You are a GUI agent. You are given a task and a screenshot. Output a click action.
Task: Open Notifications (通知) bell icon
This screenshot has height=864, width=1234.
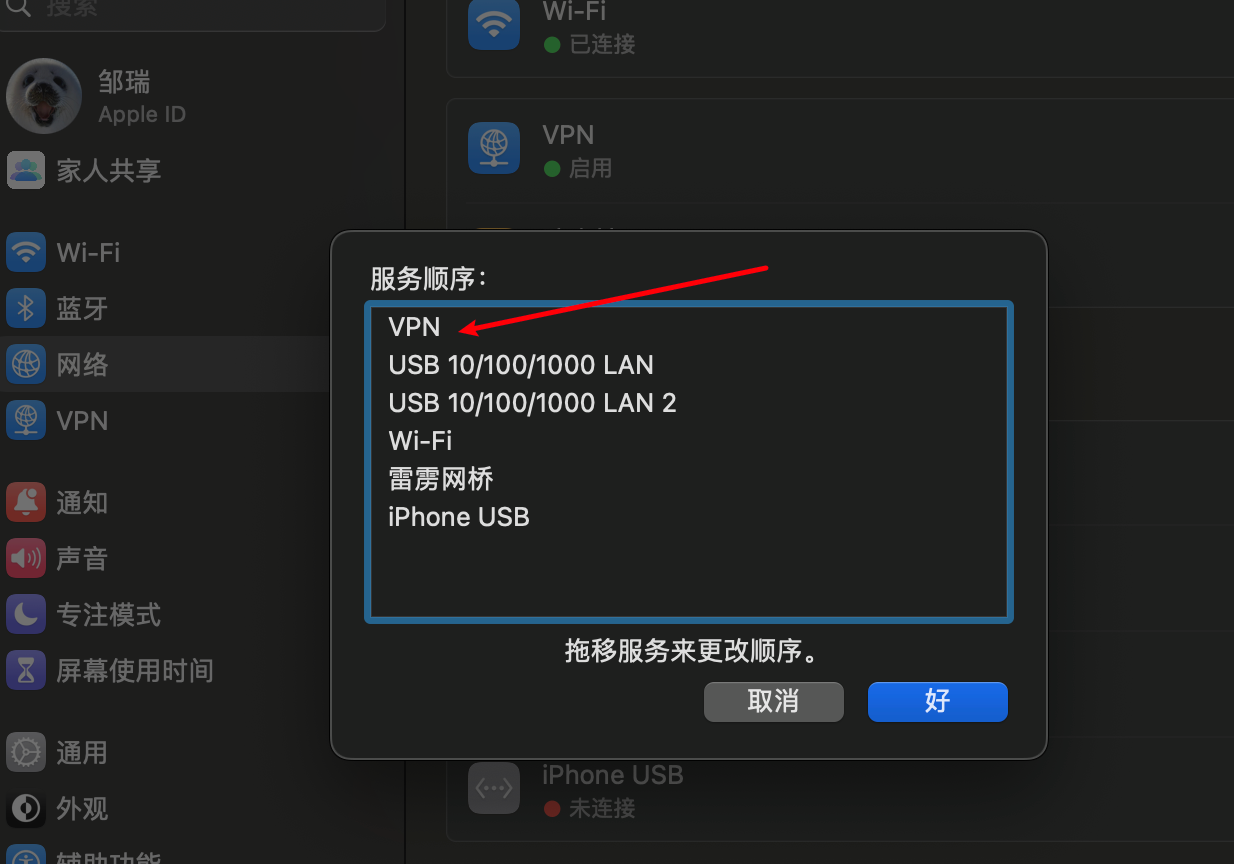[x=26, y=503]
